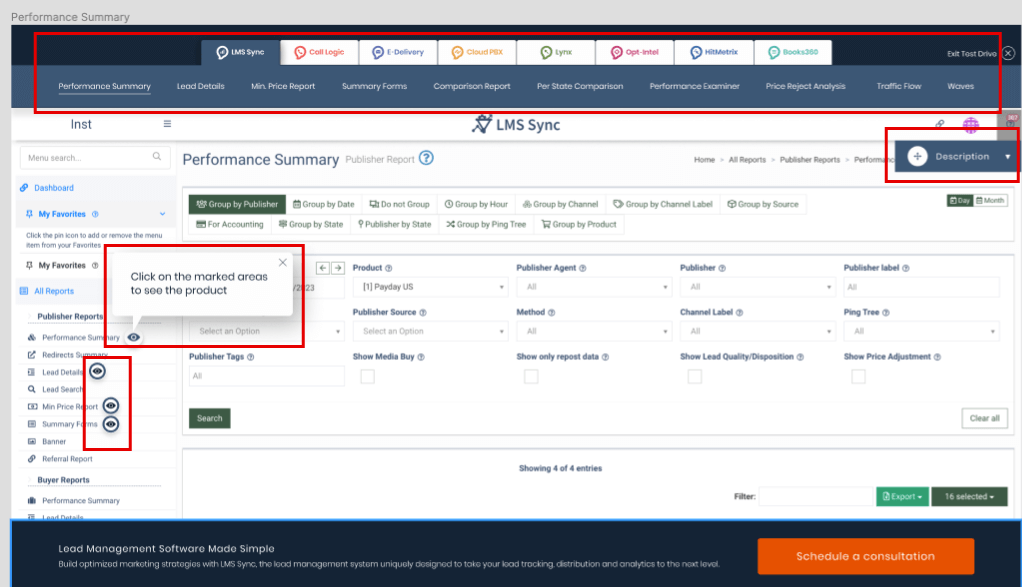
Task: Click the help icon next to Publisher Agent
Action: (x=583, y=268)
